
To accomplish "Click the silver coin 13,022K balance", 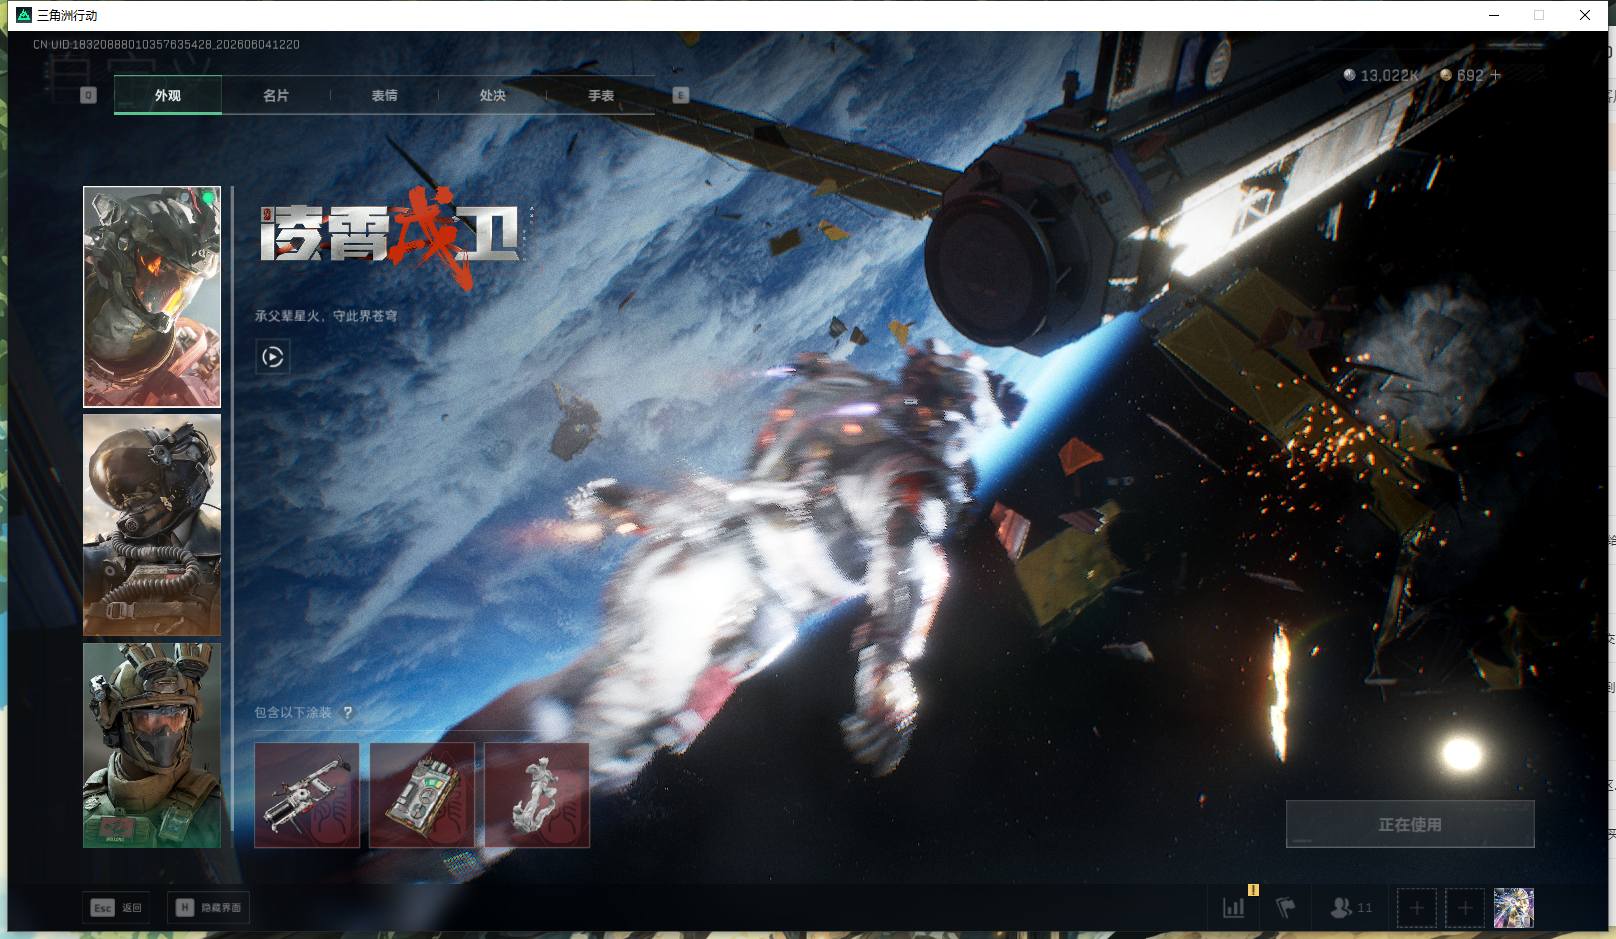I will pyautogui.click(x=1381, y=75).
